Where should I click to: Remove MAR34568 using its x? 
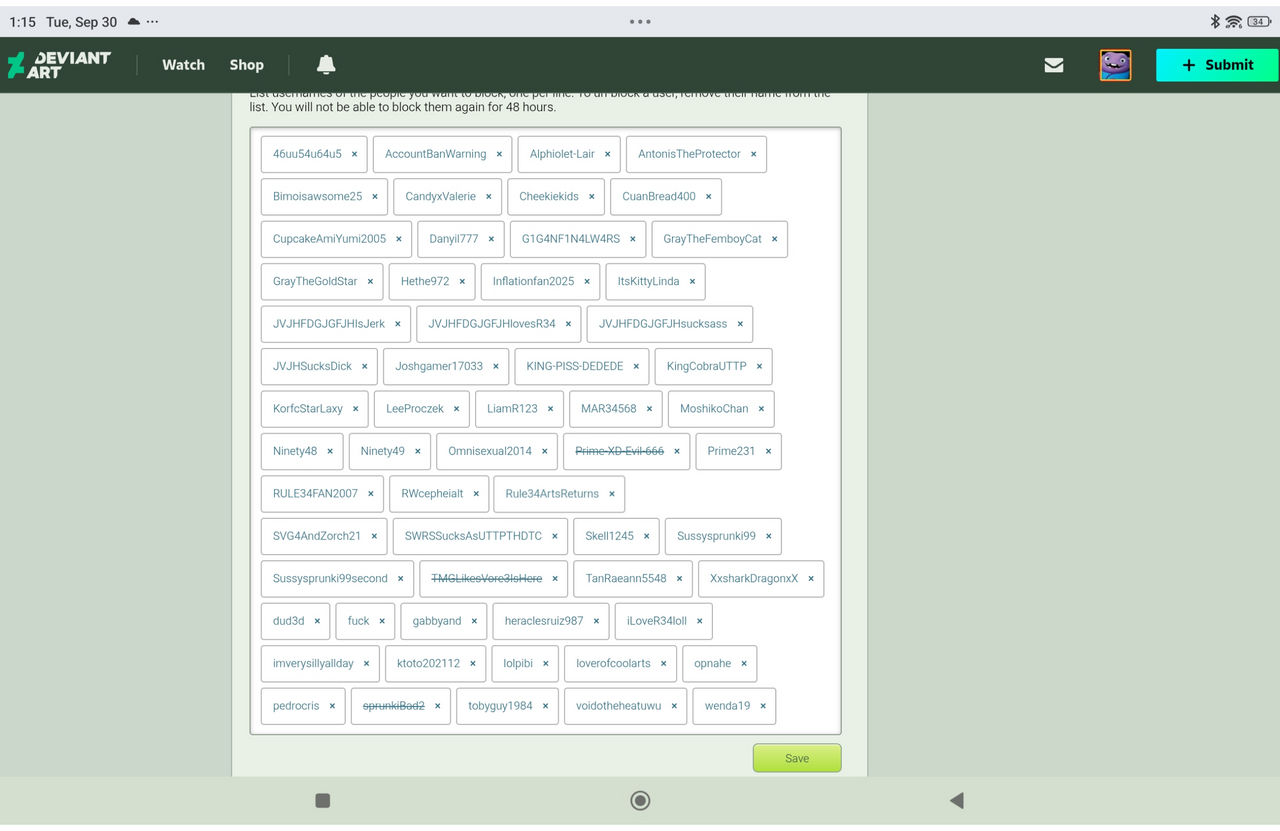[x=649, y=409]
